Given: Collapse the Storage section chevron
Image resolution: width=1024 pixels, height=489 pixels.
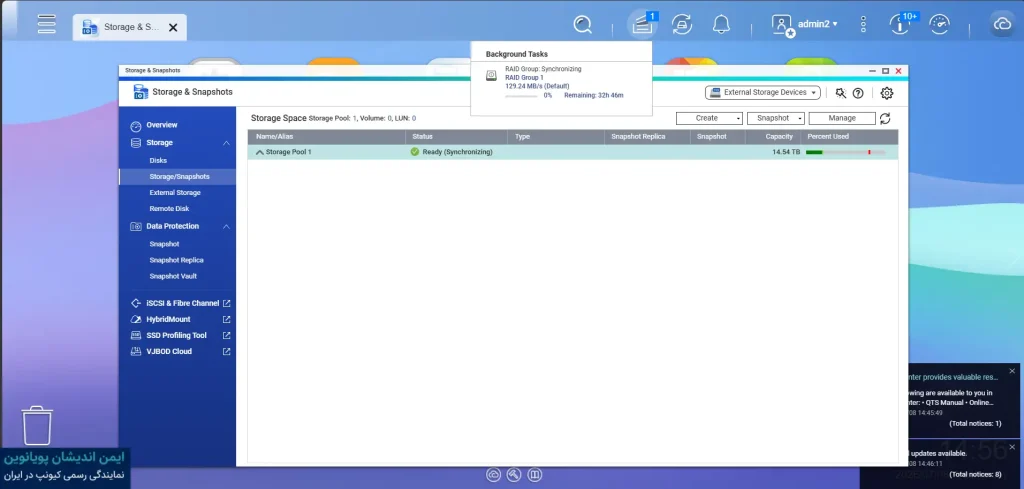Looking at the screenshot, I should [x=227, y=143].
